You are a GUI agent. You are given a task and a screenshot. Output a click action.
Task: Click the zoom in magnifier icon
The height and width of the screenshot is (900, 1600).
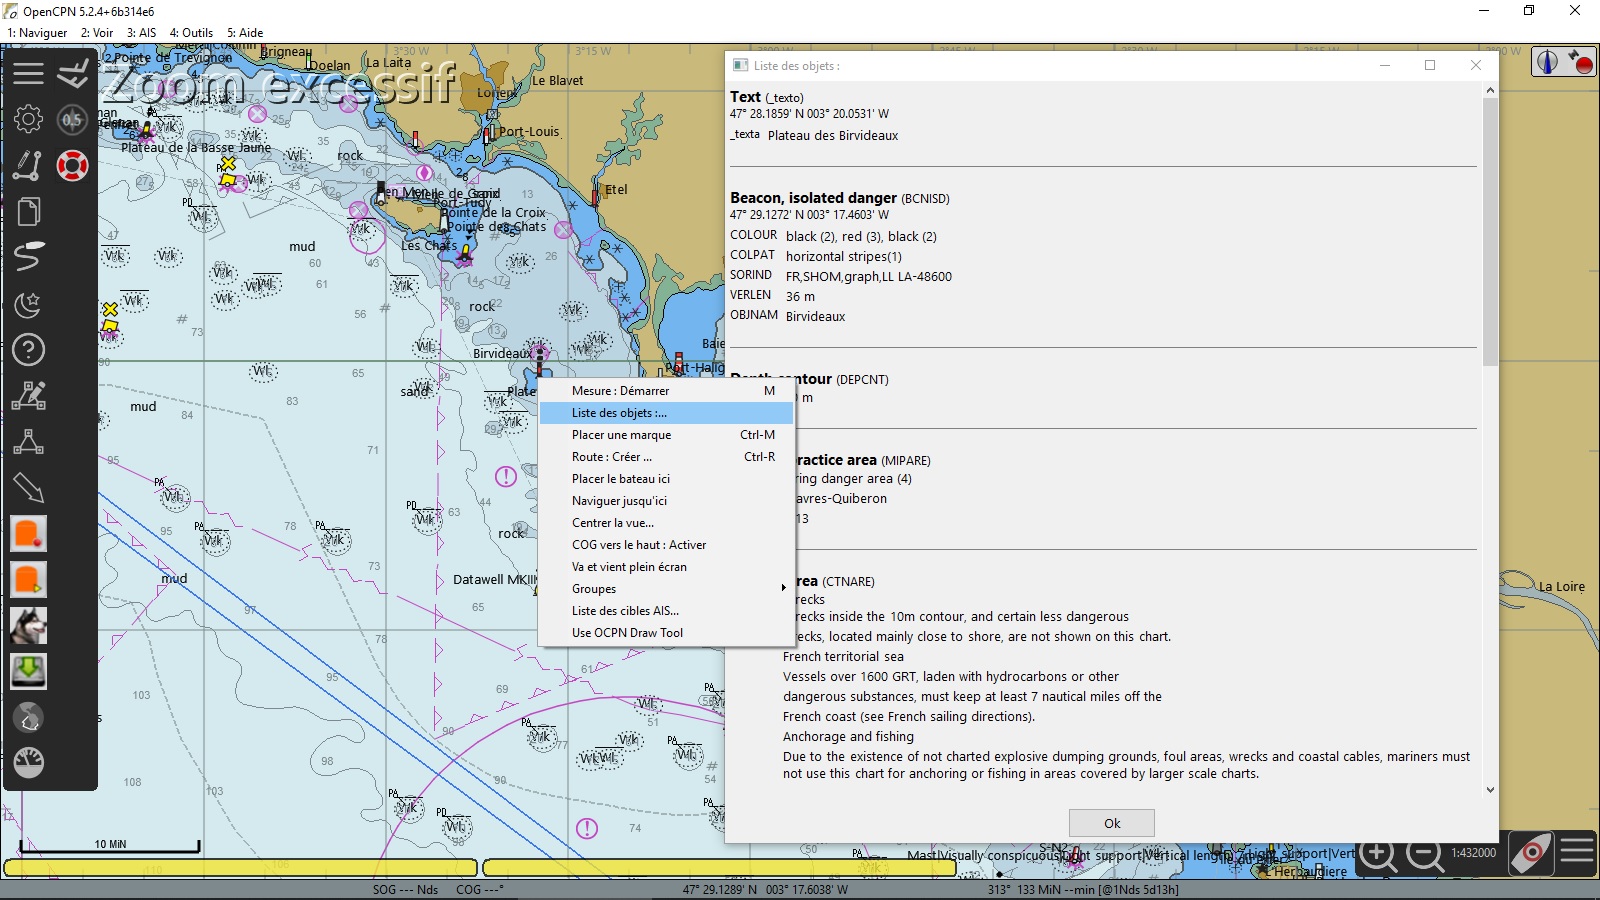click(x=1378, y=854)
